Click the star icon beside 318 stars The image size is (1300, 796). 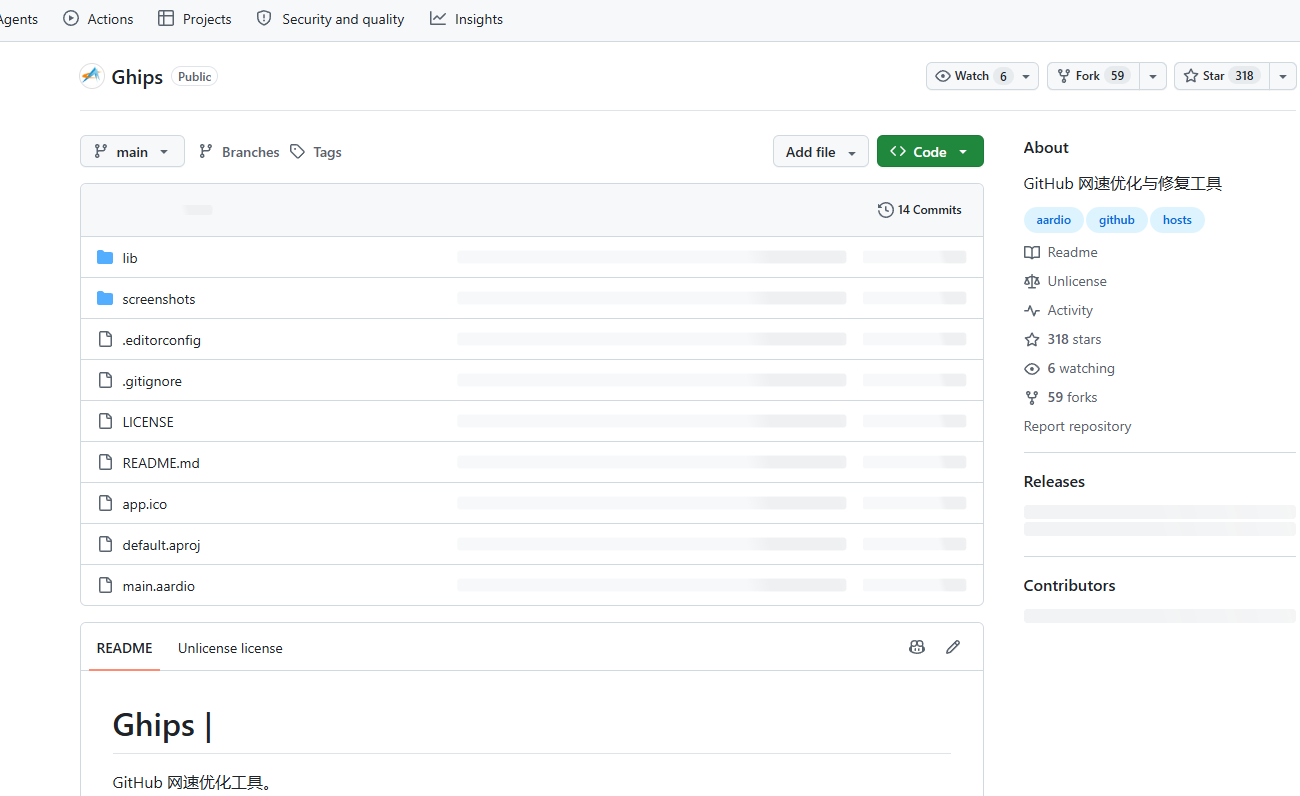tap(1032, 340)
